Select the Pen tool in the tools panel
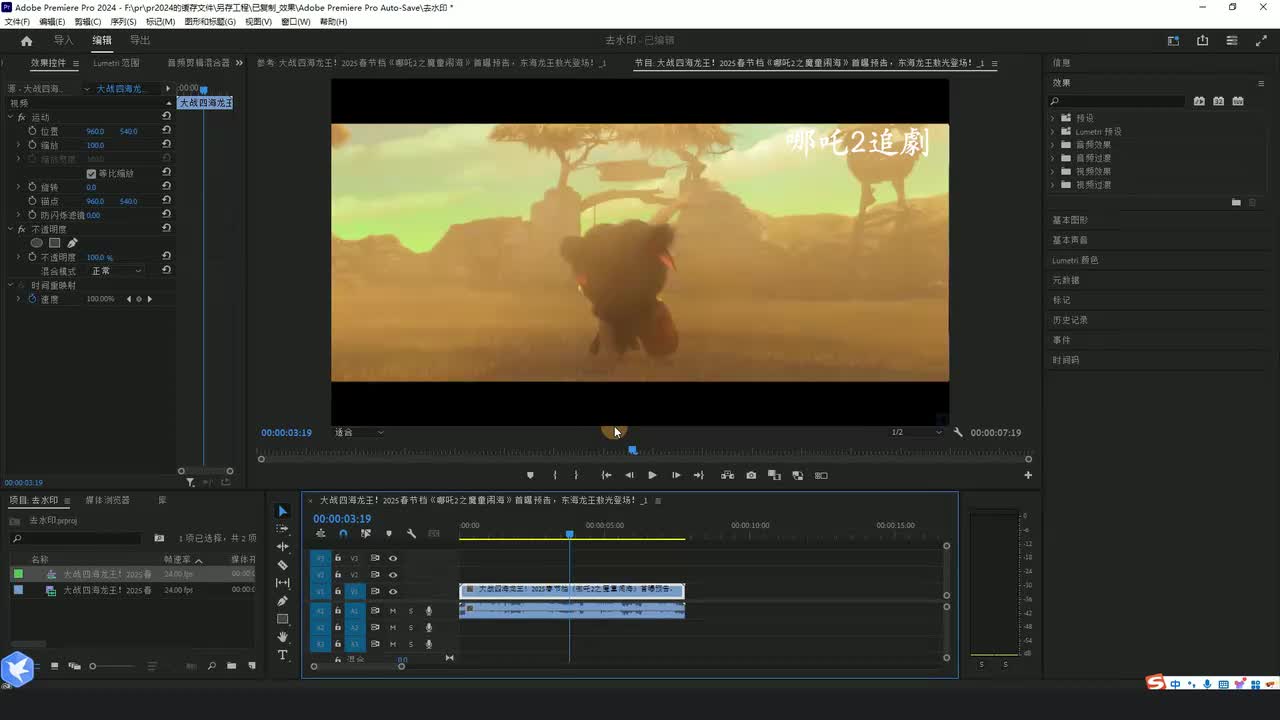The width and height of the screenshot is (1280, 720). click(283, 601)
